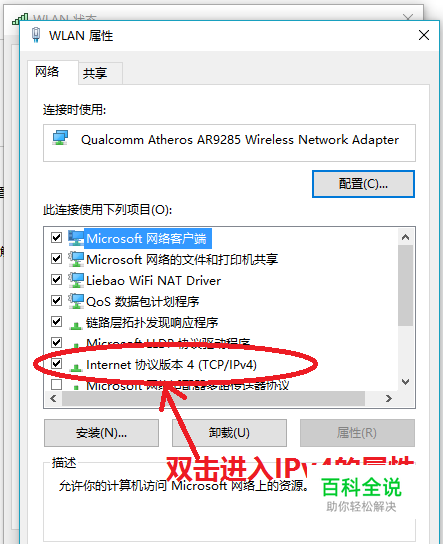This screenshot has height=544, width=443.
Task: Click the Internet 协议版本 4 protocol icon
Action: (76, 367)
